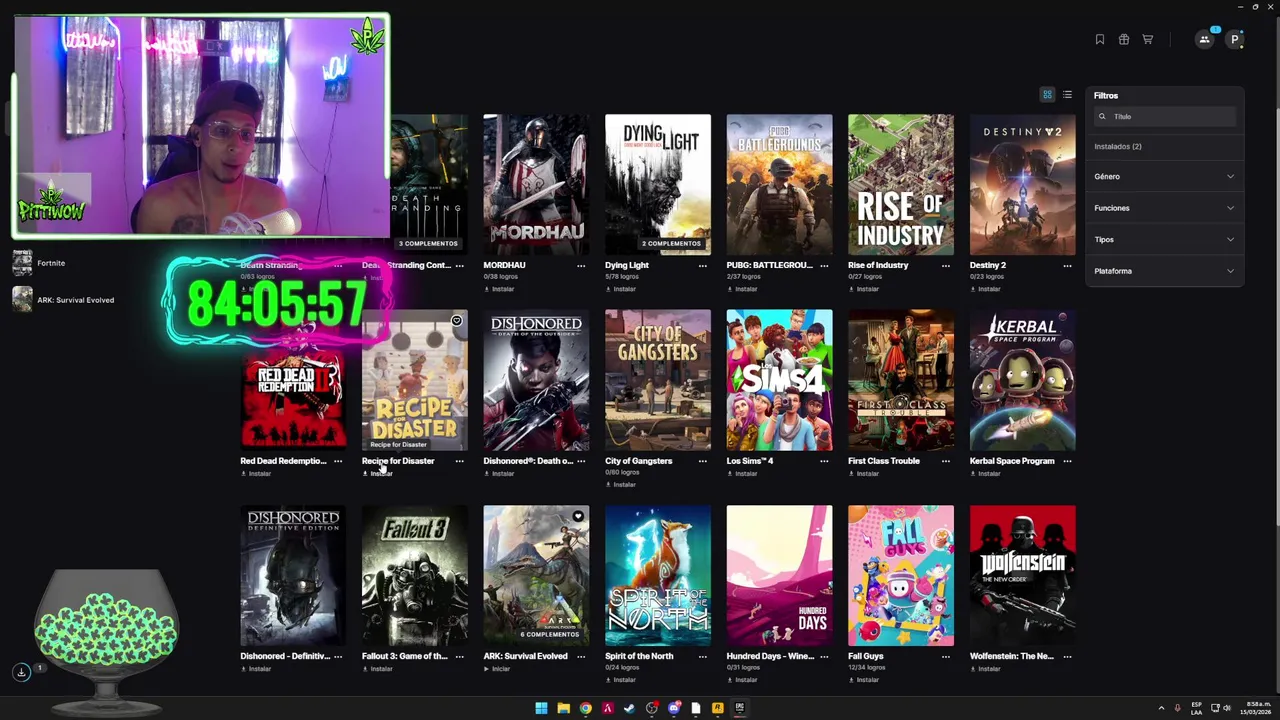Show hidden system tray icons
This screenshot has width=1280, height=720.
pos(1161,708)
